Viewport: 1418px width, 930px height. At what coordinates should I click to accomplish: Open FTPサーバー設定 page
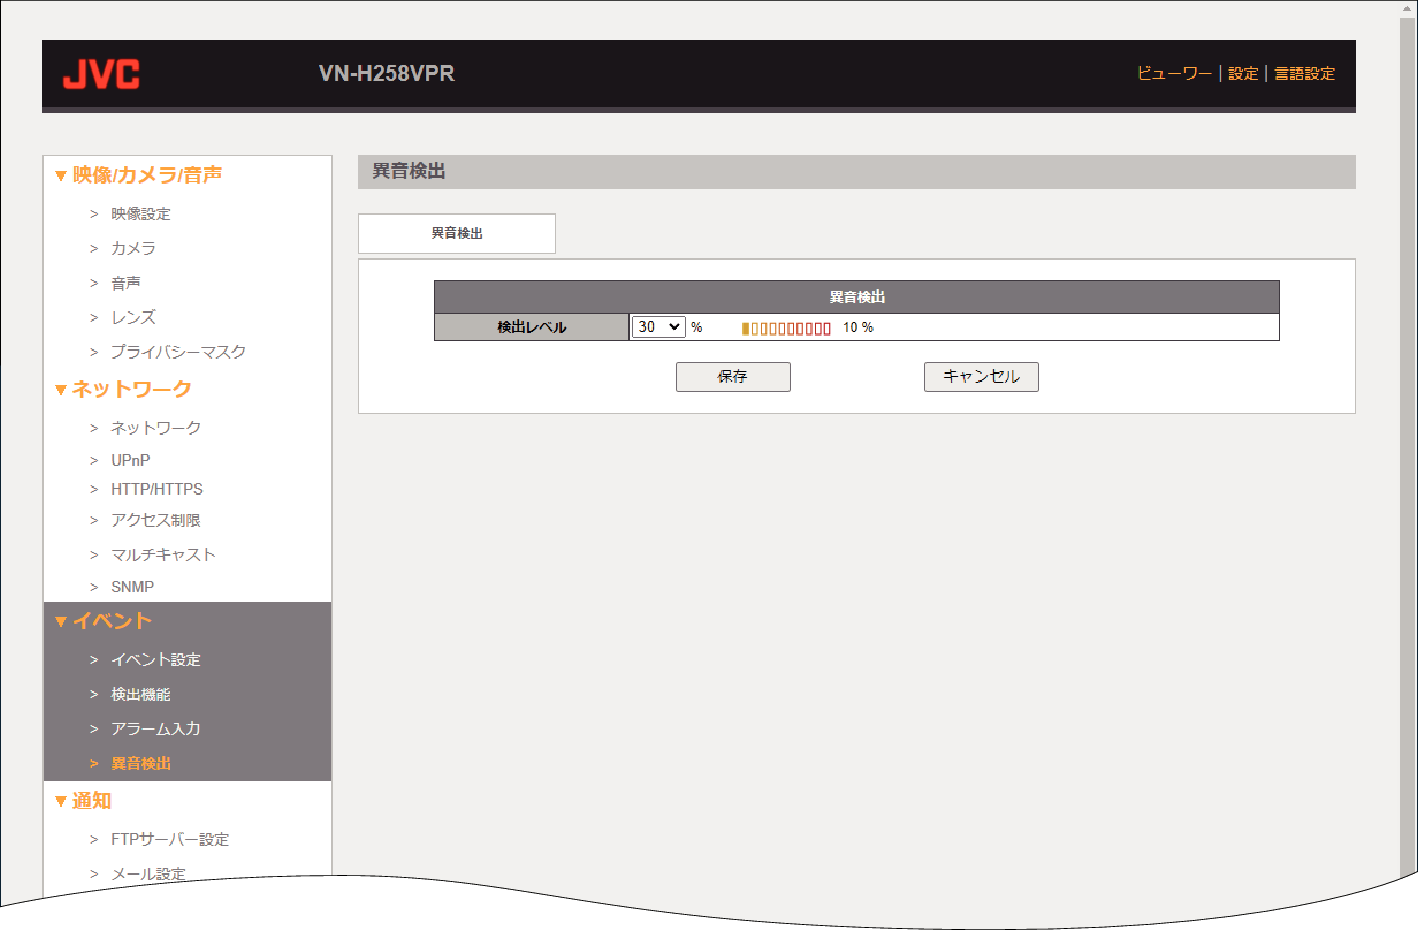(x=170, y=839)
